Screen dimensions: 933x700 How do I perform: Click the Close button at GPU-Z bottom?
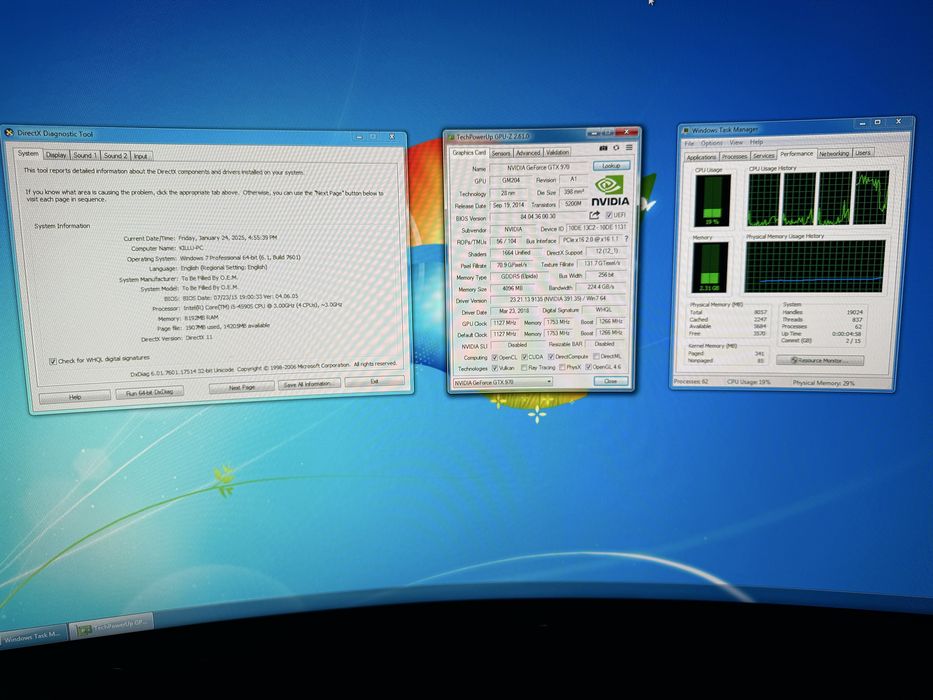tap(610, 381)
